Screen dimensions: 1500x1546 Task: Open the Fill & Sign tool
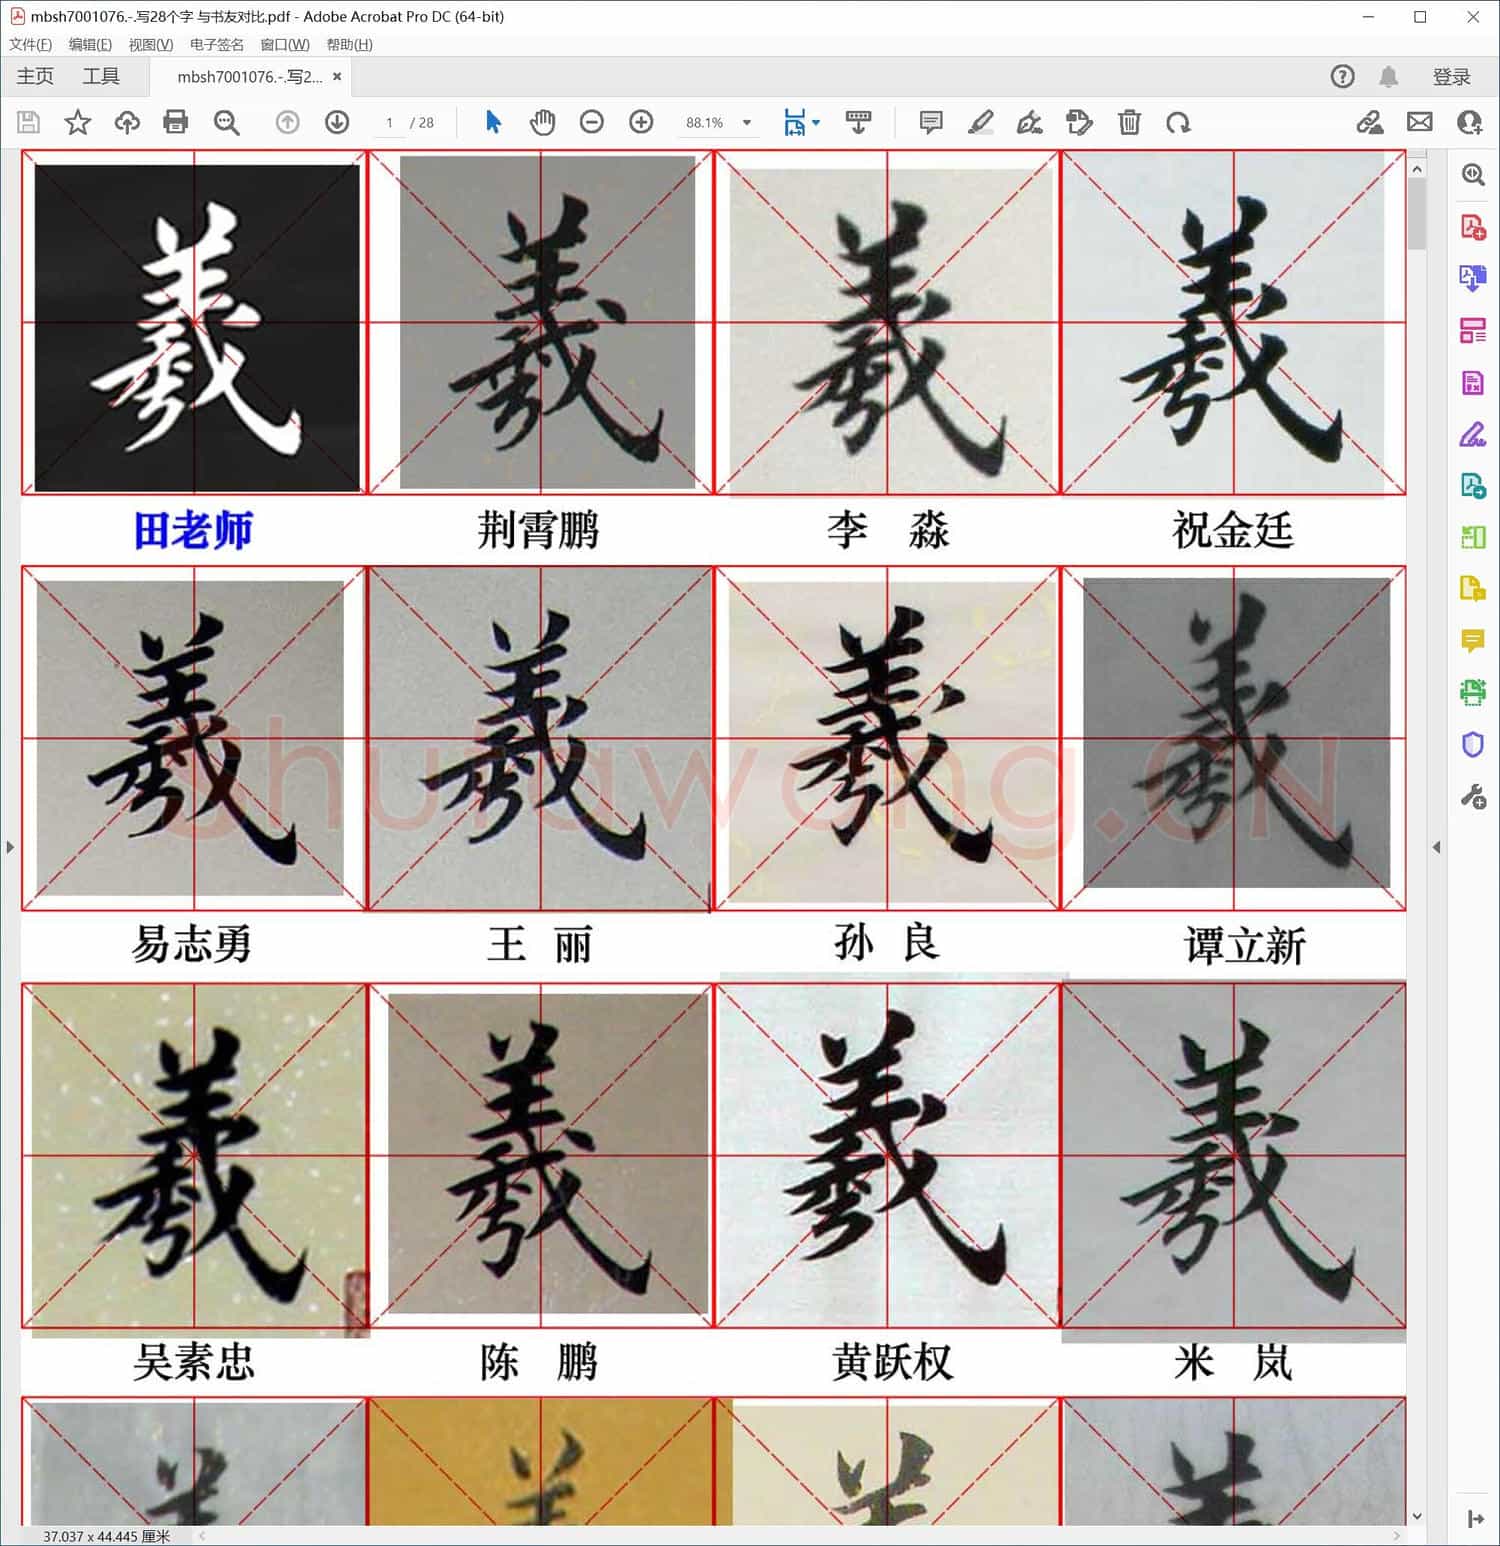tap(1472, 434)
